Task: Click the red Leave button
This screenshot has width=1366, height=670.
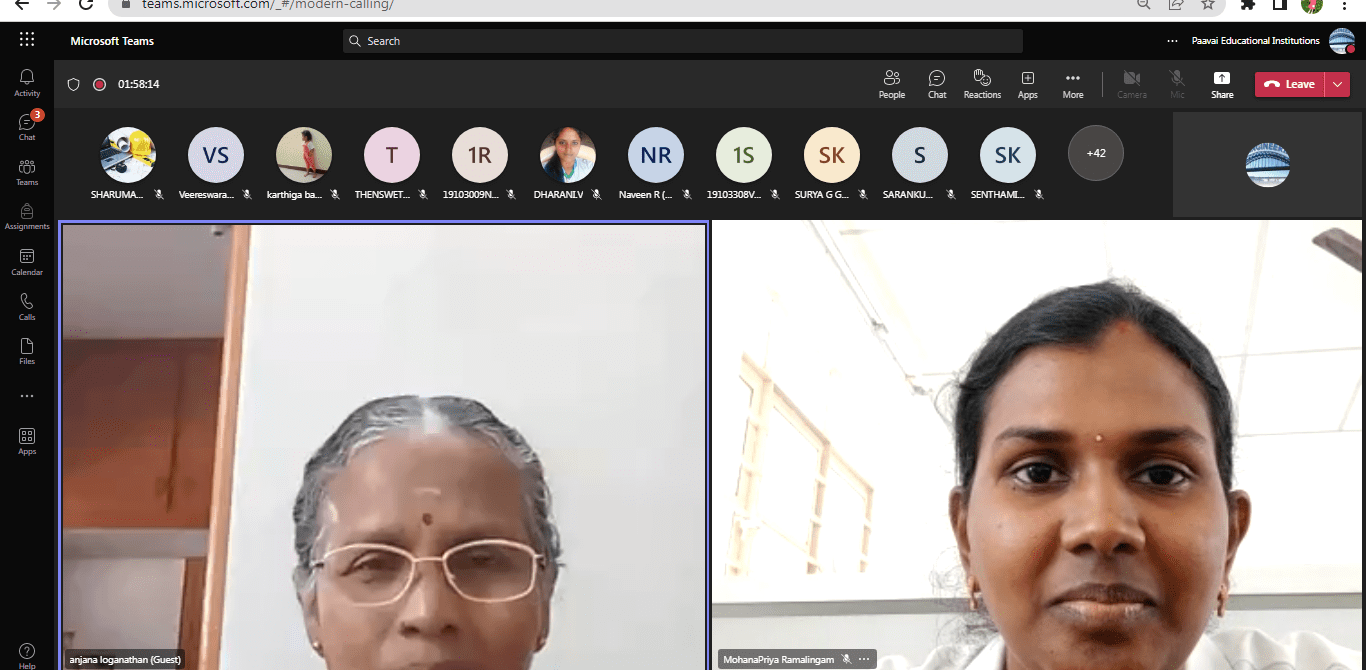Action: point(1289,84)
